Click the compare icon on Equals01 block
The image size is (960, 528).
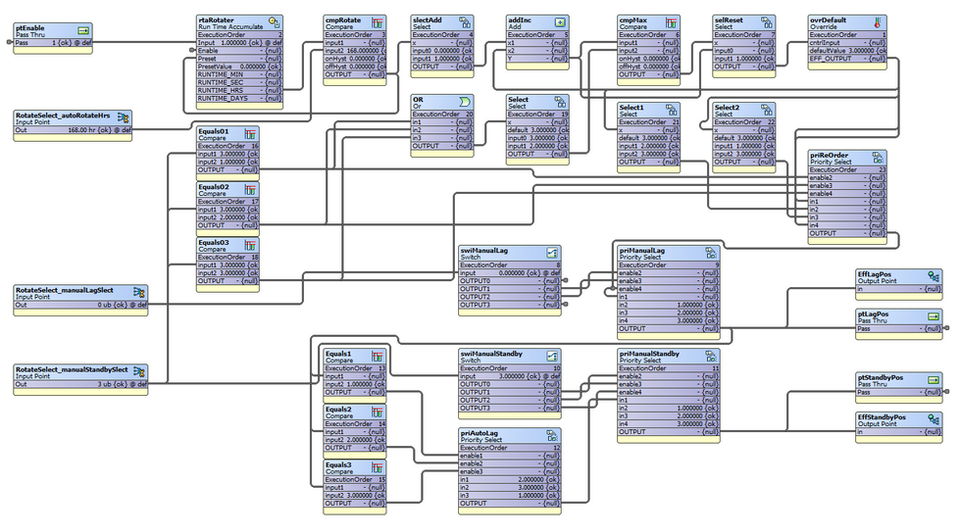250,134
